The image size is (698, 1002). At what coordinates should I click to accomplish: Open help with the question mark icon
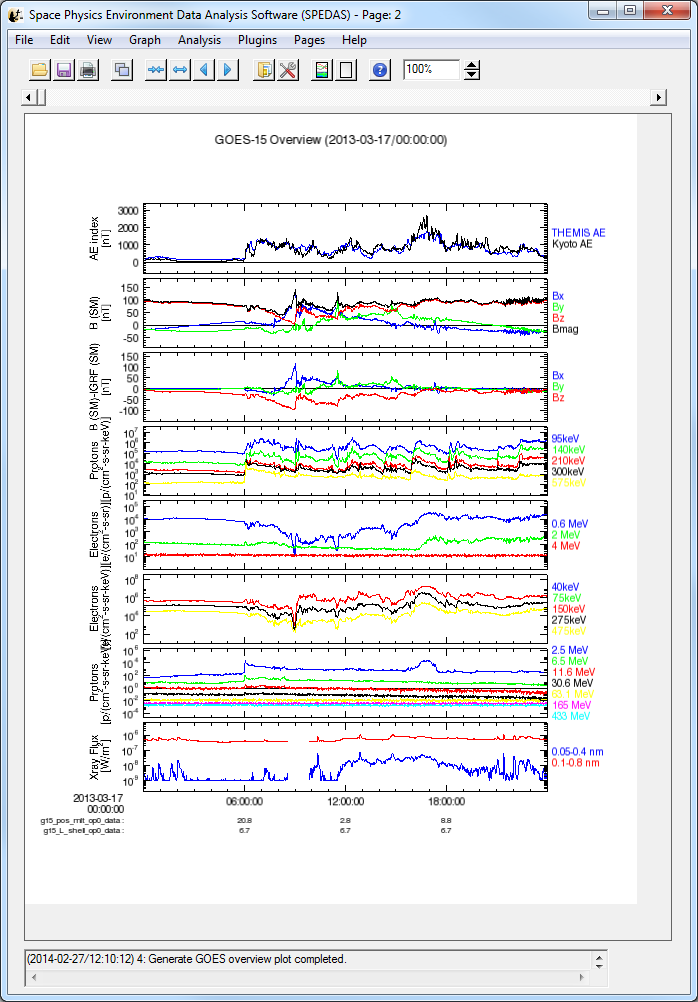point(380,70)
